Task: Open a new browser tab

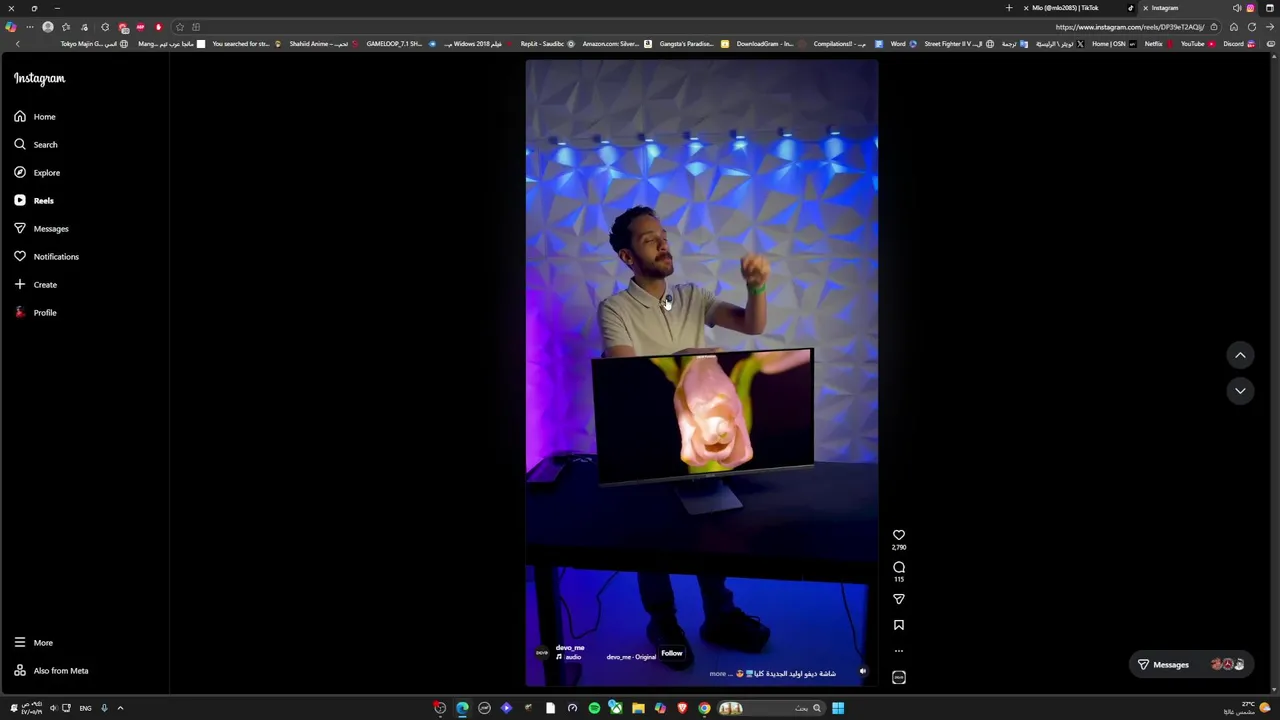Action: click(x=1009, y=8)
